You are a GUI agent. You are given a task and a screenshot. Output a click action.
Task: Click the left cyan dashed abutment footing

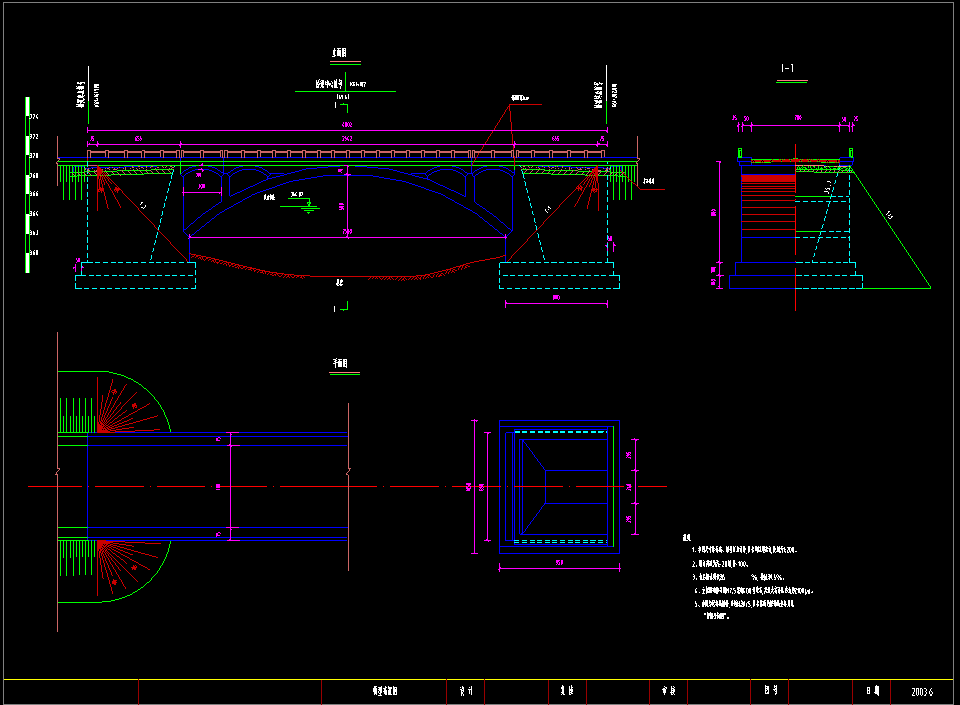click(135, 275)
